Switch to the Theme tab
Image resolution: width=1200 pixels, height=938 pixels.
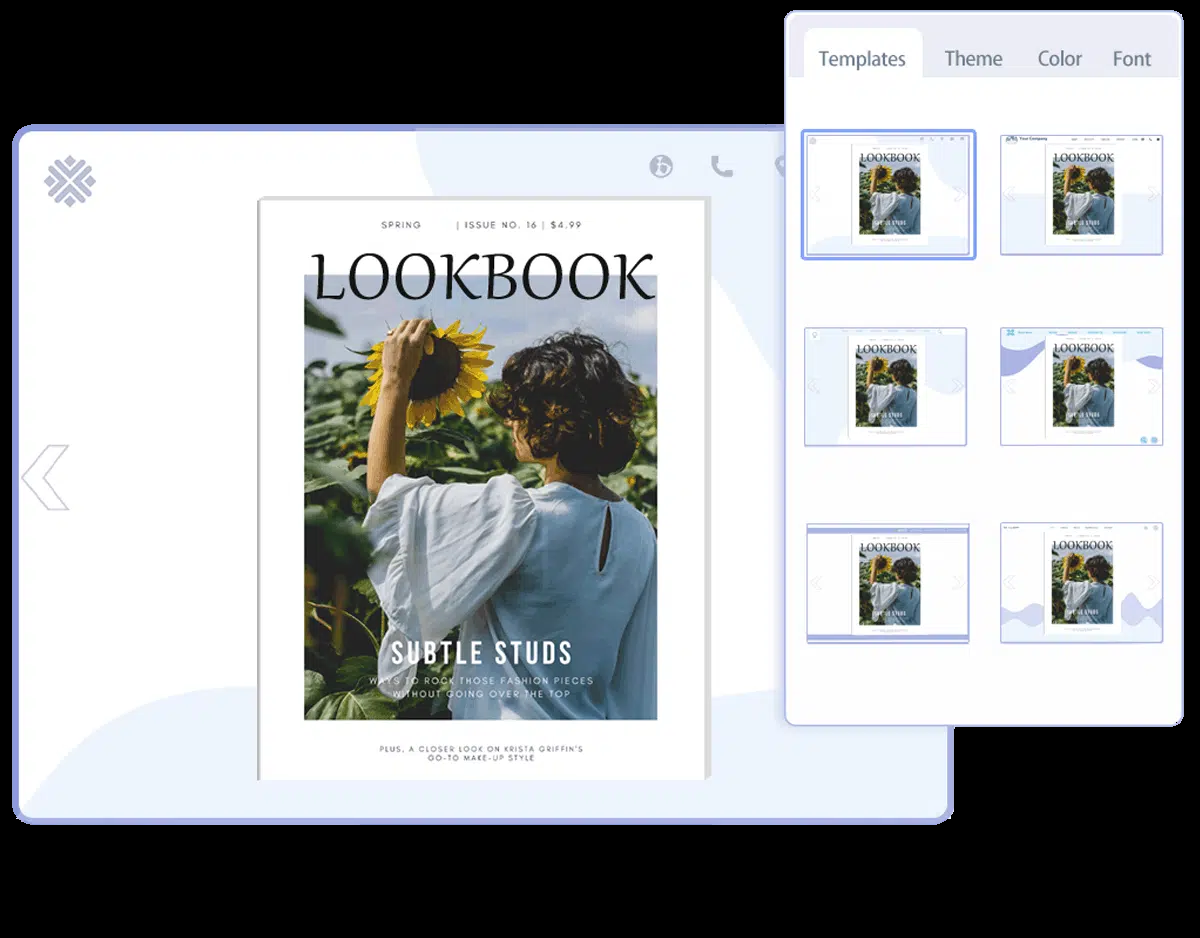973,59
